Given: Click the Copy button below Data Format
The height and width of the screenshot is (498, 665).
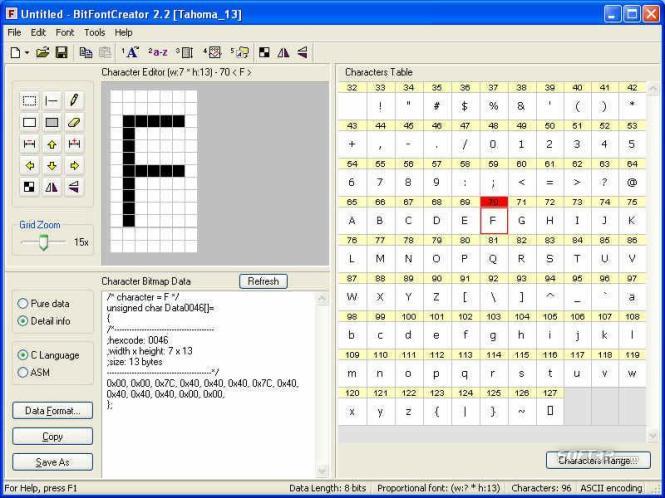Looking at the screenshot, I should click(53, 436).
